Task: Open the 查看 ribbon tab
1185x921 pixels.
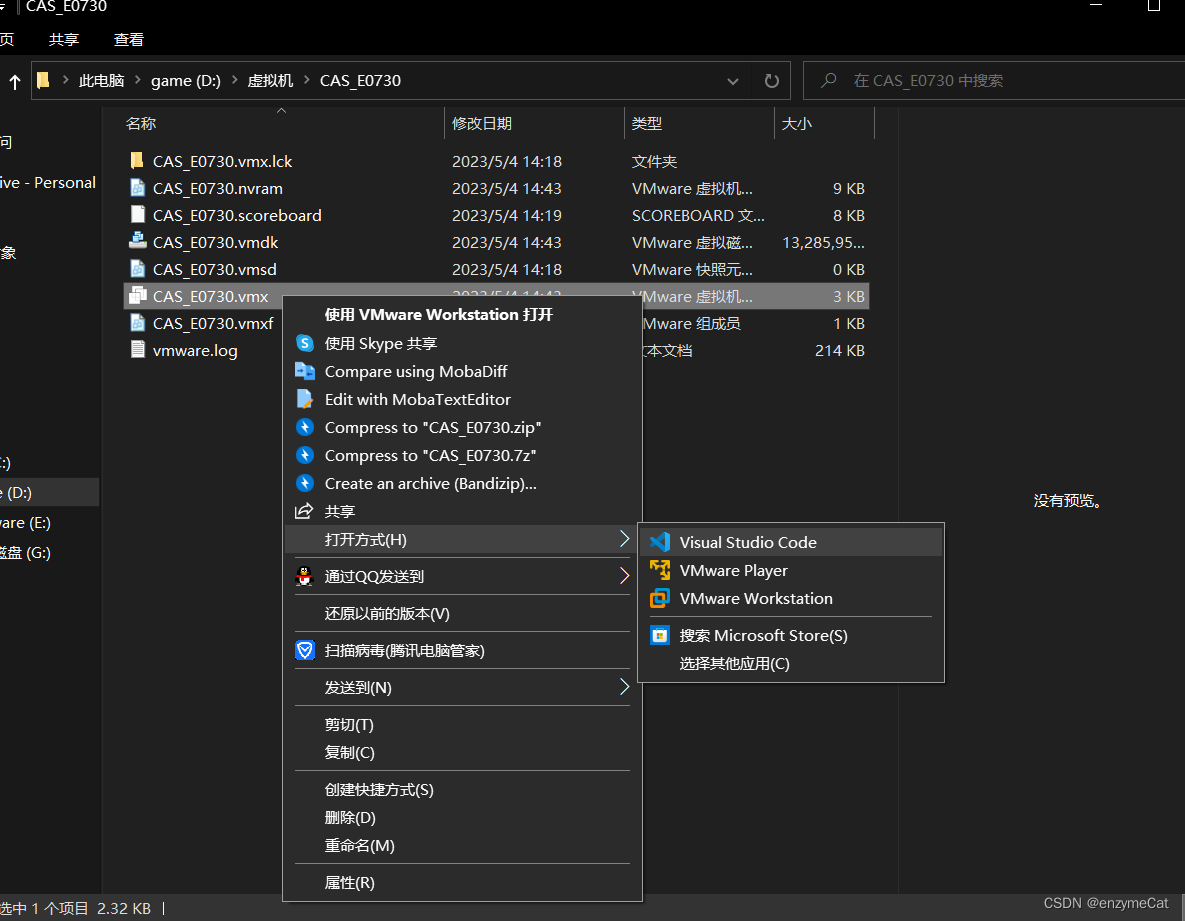Action: [128, 39]
